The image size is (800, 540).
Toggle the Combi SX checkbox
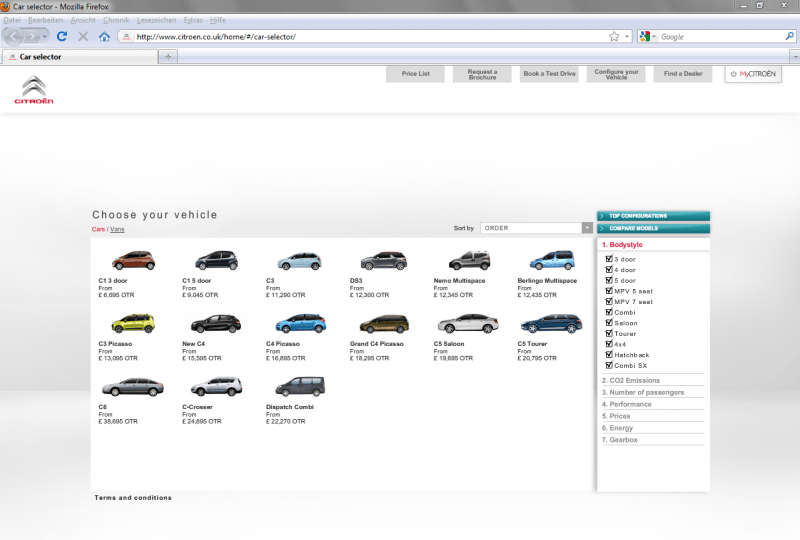point(609,365)
